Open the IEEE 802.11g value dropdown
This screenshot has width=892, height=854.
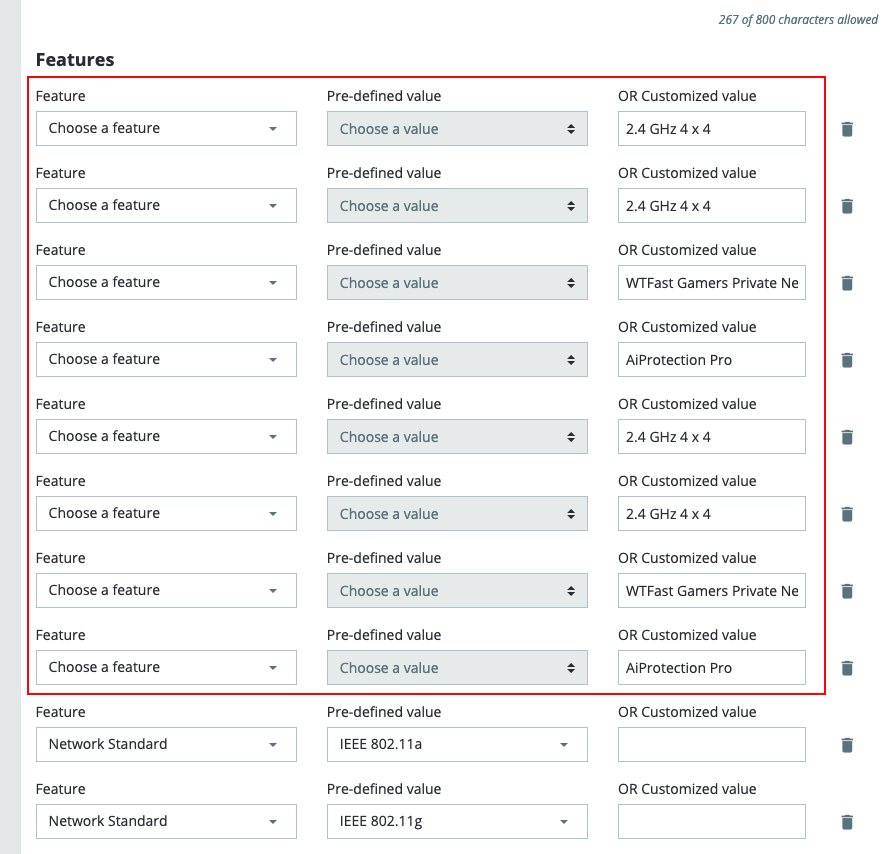click(457, 822)
